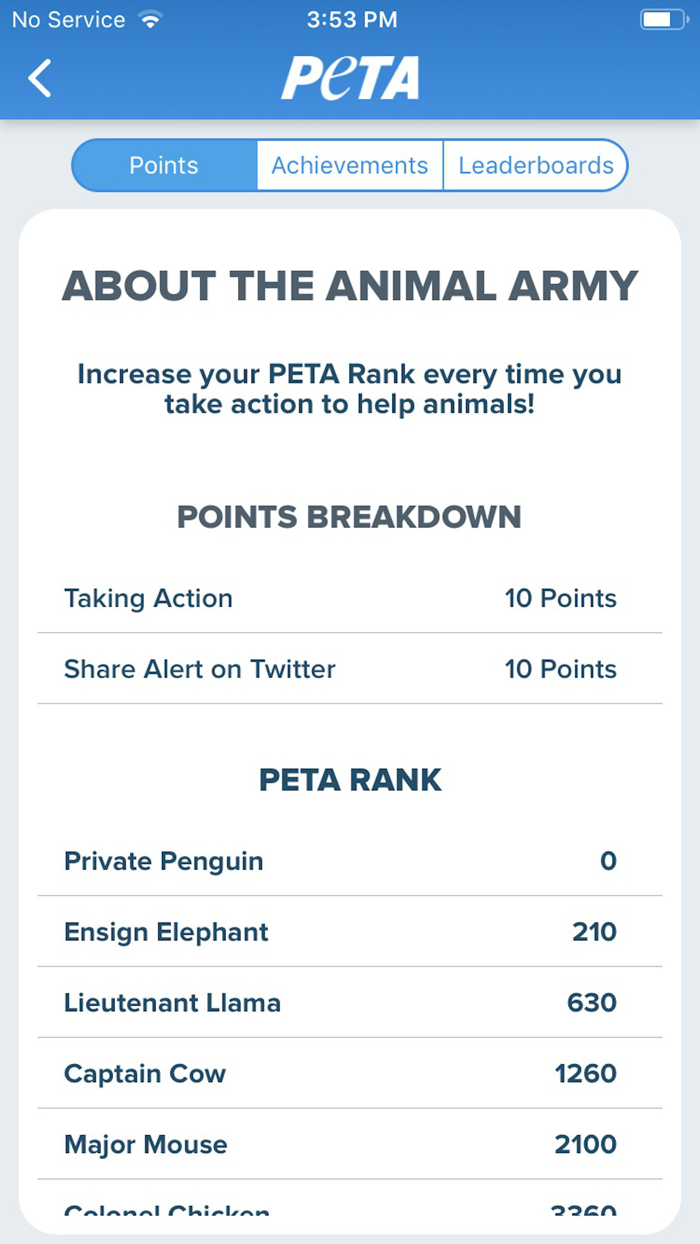Select the Points tab
The height and width of the screenshot is (1244, 700).
click(x=163, y=165)
